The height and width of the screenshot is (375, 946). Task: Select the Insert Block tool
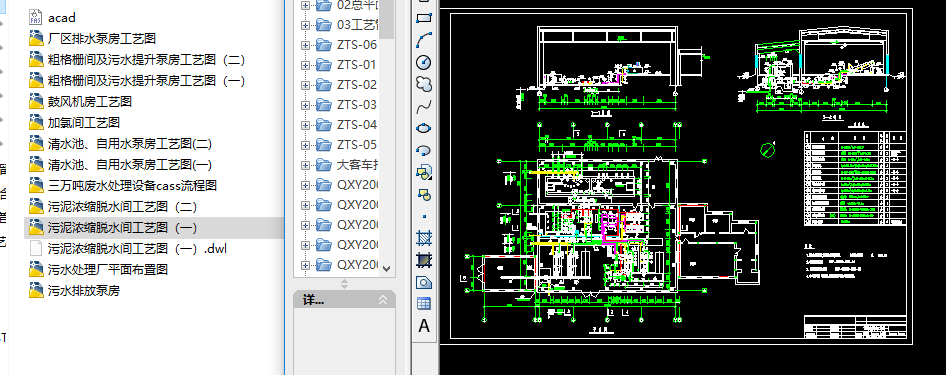tap(424, 172)
